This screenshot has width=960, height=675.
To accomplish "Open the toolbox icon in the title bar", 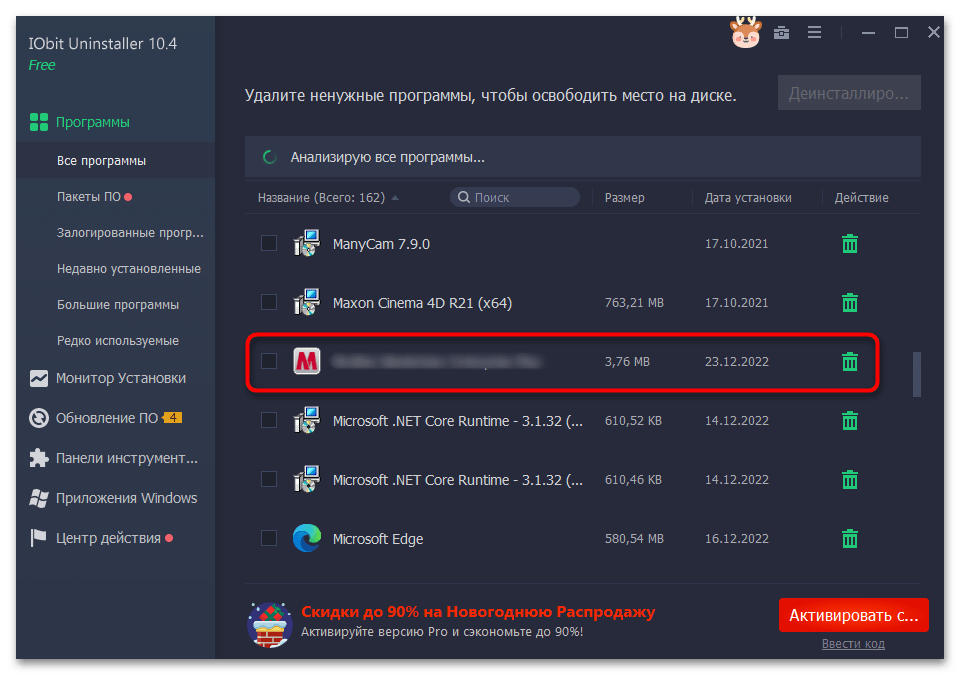I will 781,32.
